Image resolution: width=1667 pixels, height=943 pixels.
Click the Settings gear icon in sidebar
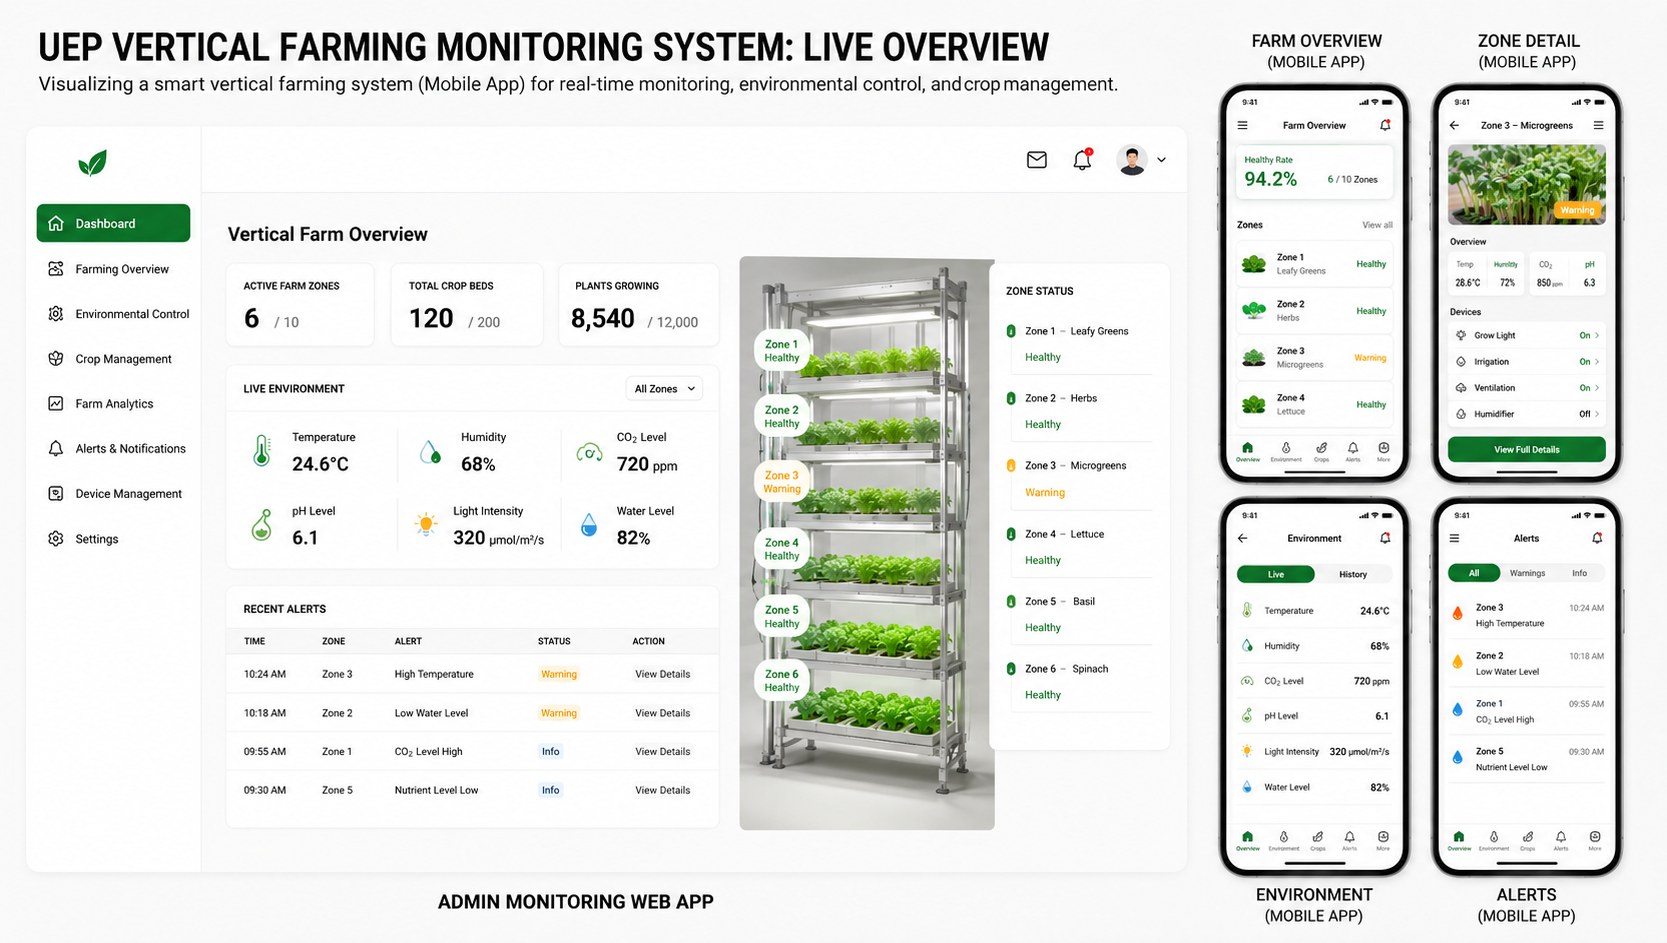click(56, 539)
